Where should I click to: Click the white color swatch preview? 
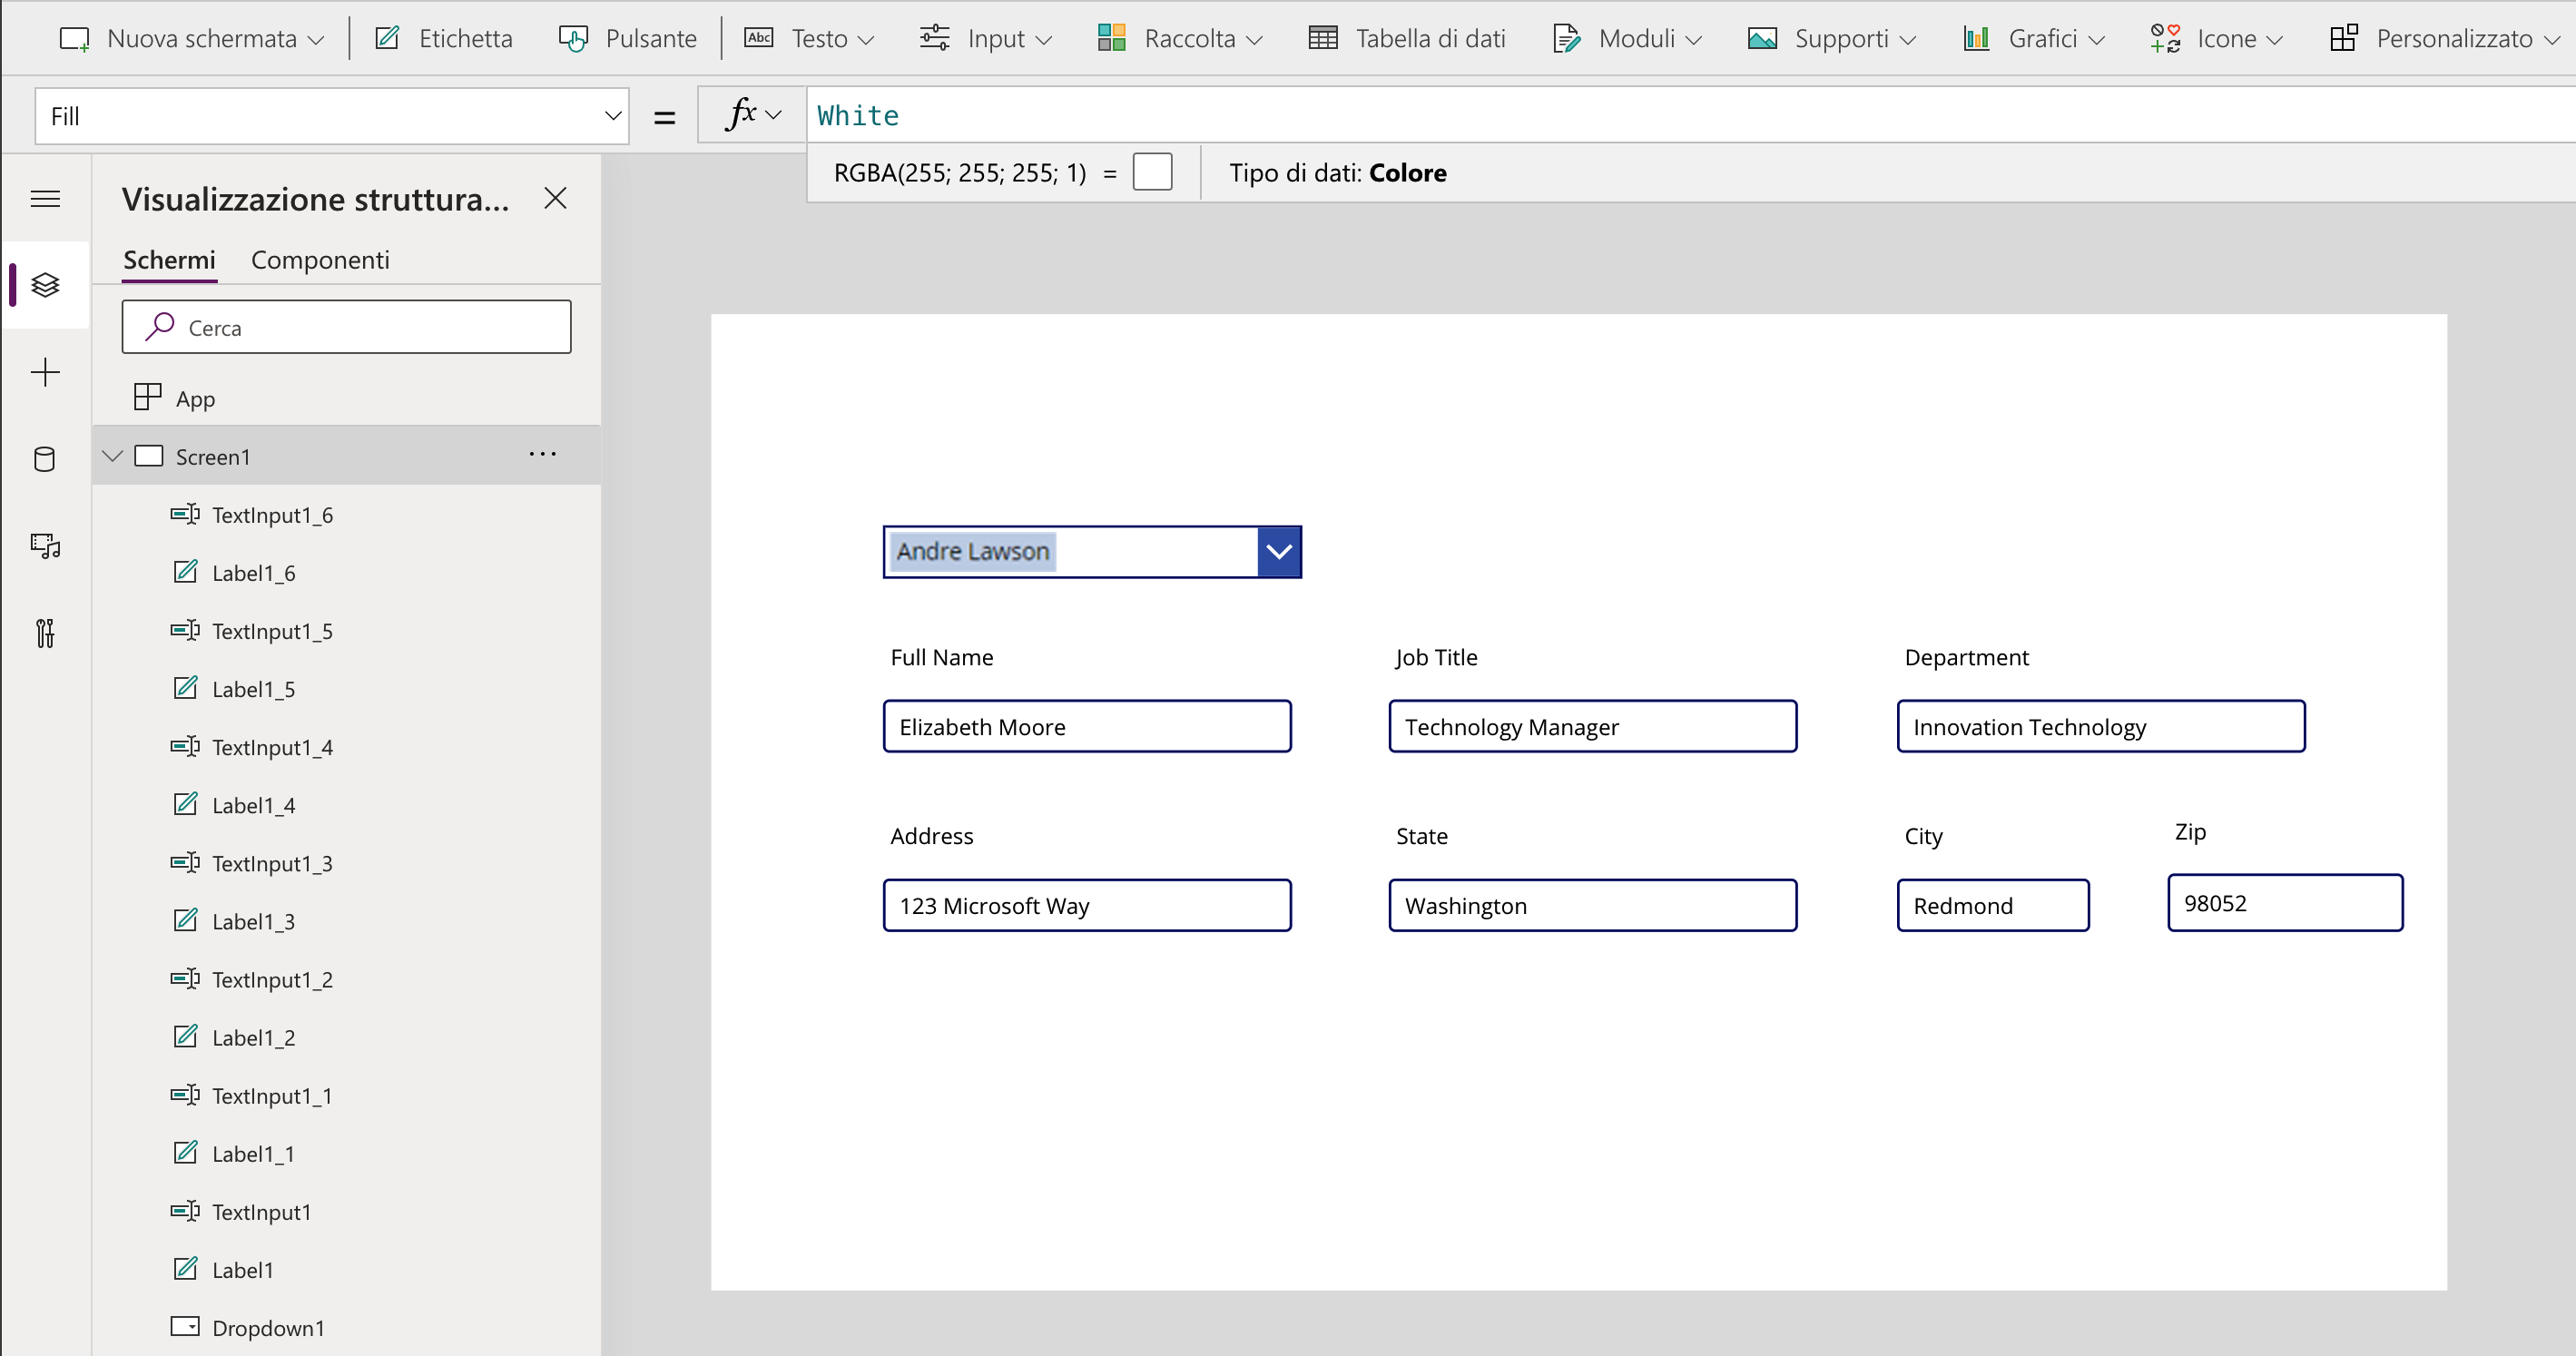click(1152, 172)
